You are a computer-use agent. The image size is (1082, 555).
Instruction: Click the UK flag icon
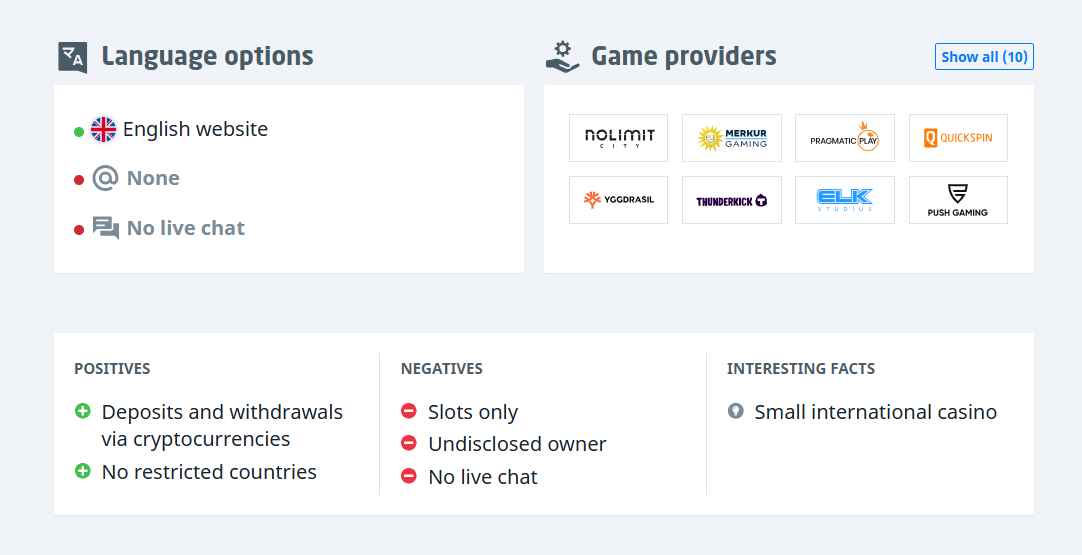[103, 129]
